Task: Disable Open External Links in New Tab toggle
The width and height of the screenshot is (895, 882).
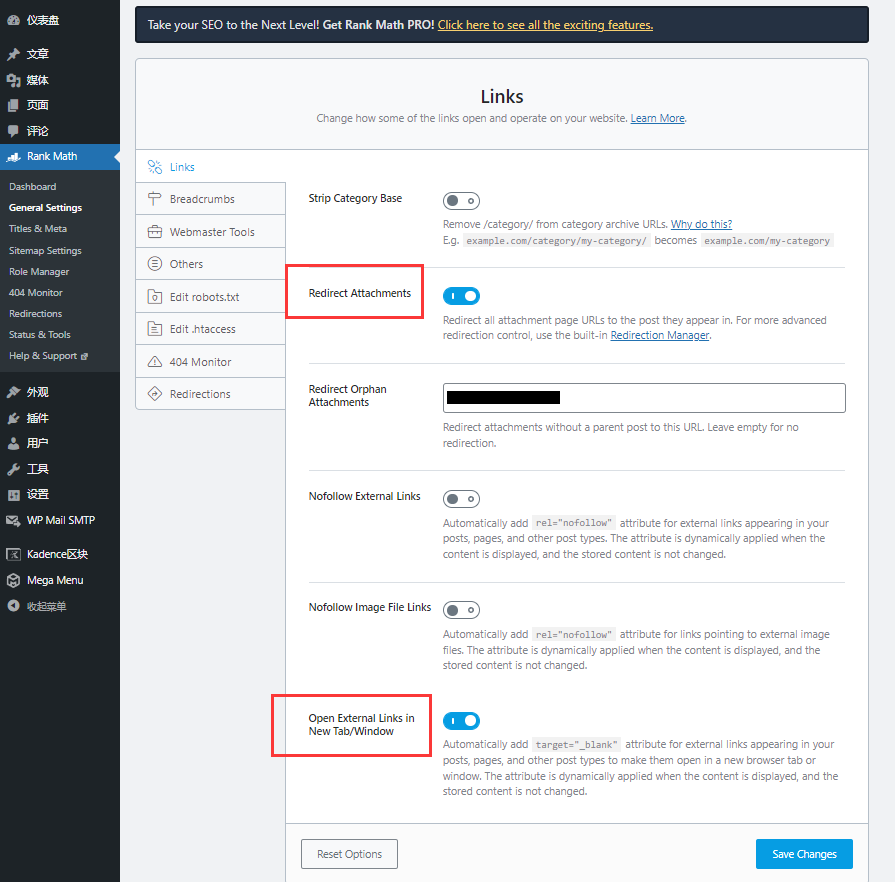Action: pyautogui.click(x=461, y=721)
